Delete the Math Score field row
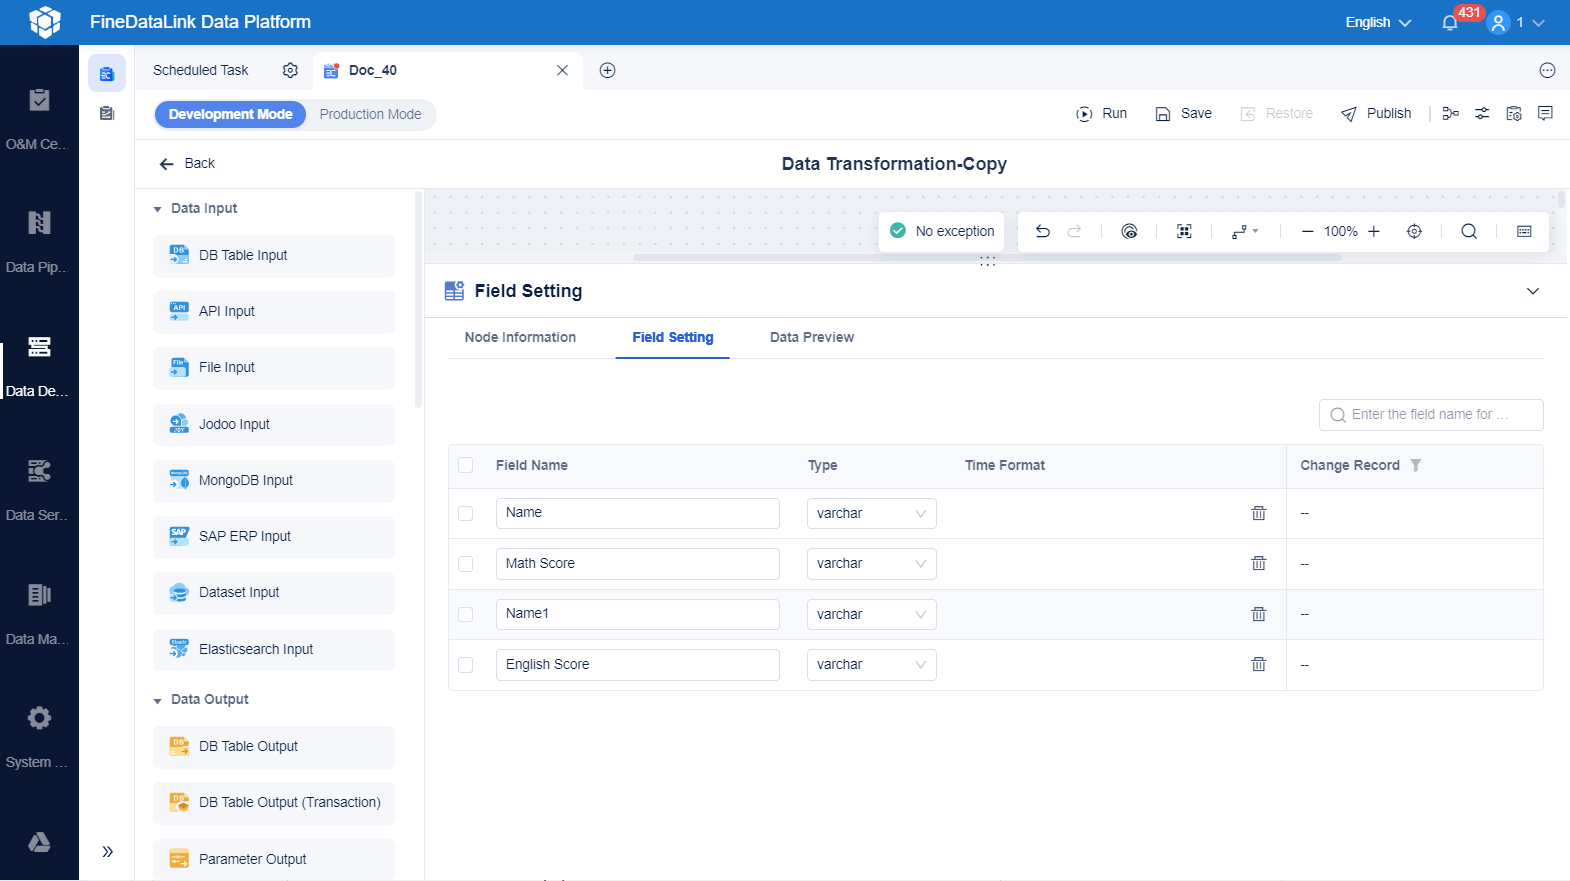This screenshot has height=881, width=1570. click(x=1258, y=563)
